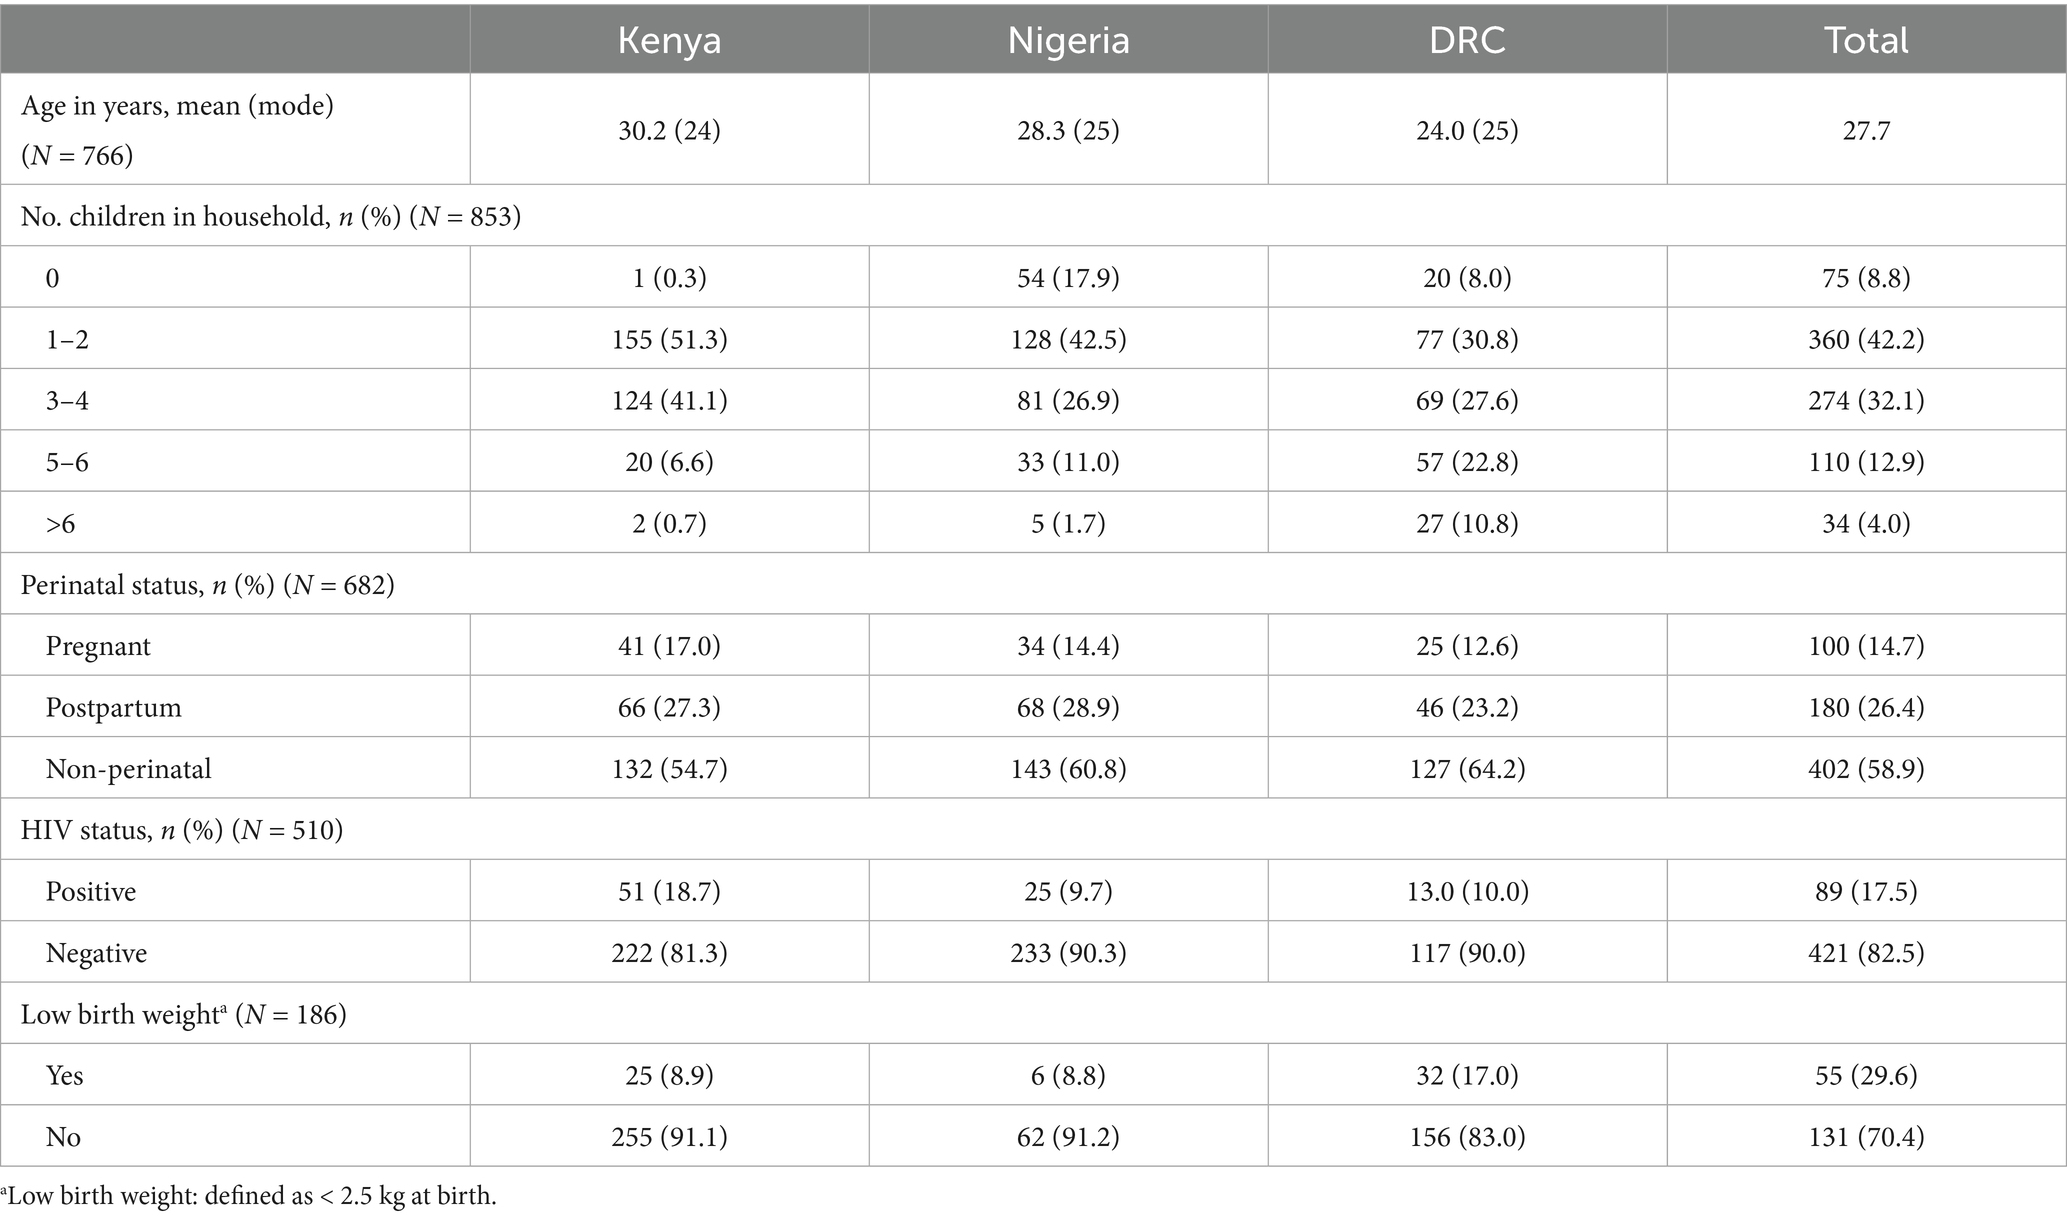Select the 'No. children in household' section heading
Screen dimensions: 2067x1218
[x=271, y=216]
